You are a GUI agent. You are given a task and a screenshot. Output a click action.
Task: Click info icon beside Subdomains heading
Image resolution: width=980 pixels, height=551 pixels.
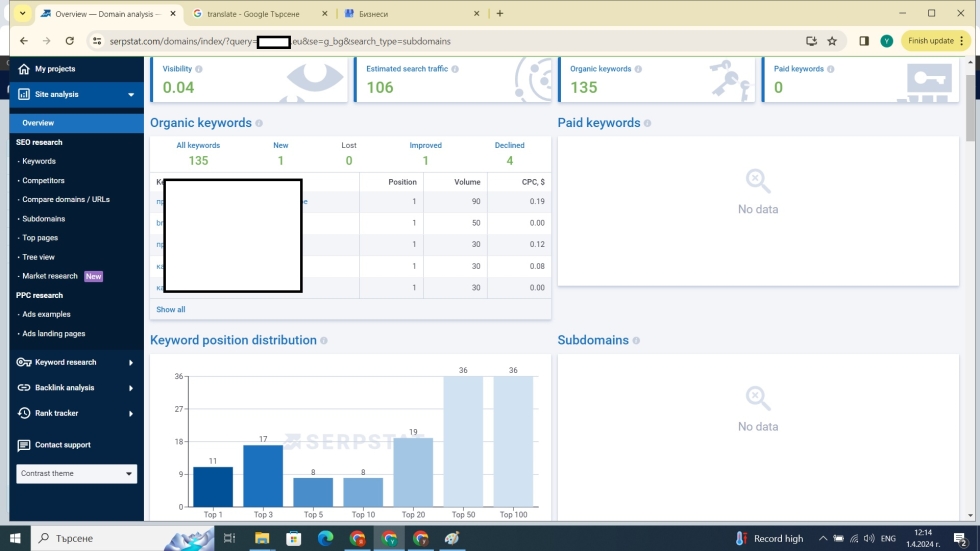[636, 341]
